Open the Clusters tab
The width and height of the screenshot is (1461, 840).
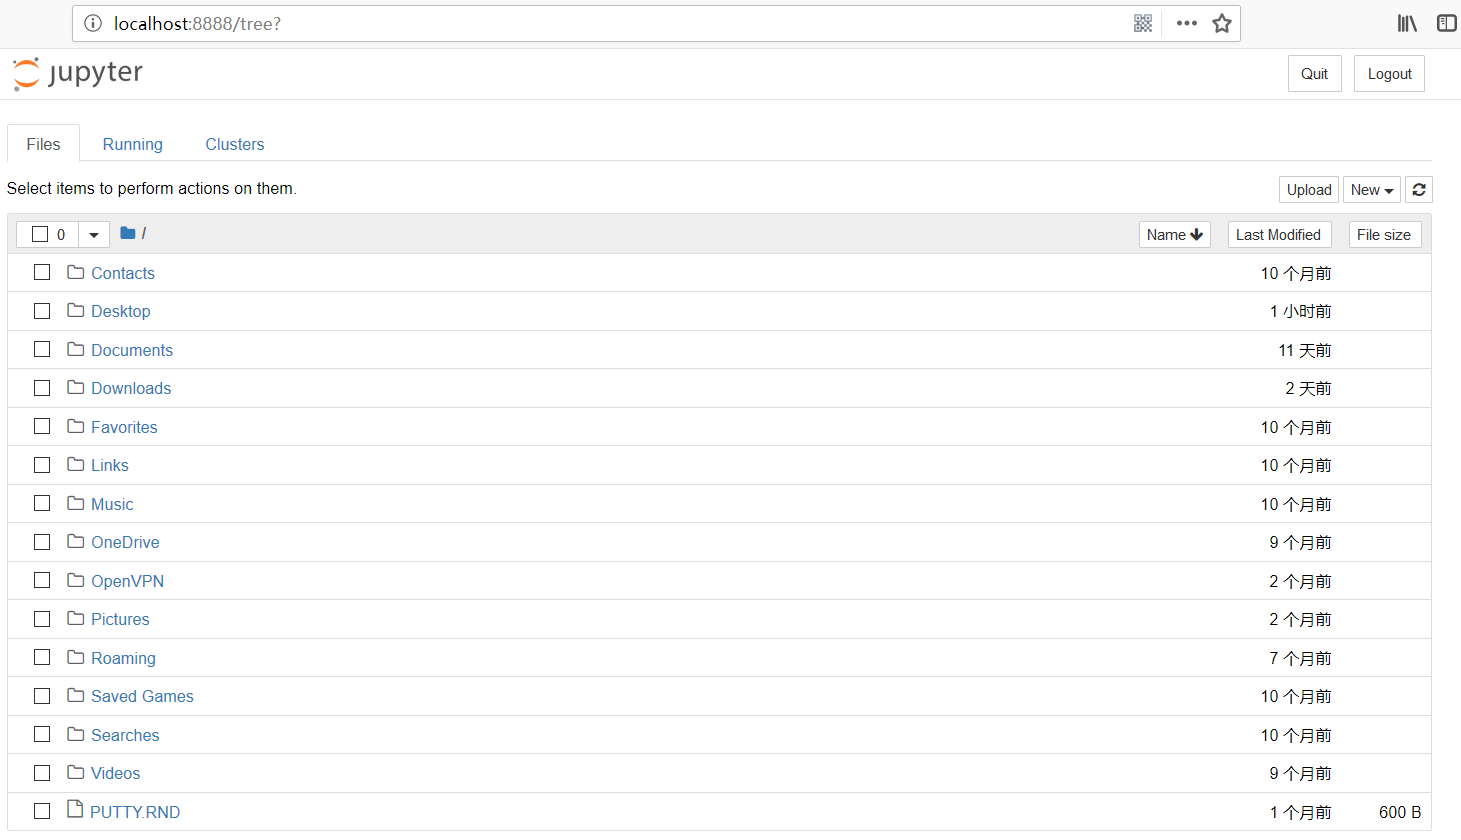tap(235, 144)
